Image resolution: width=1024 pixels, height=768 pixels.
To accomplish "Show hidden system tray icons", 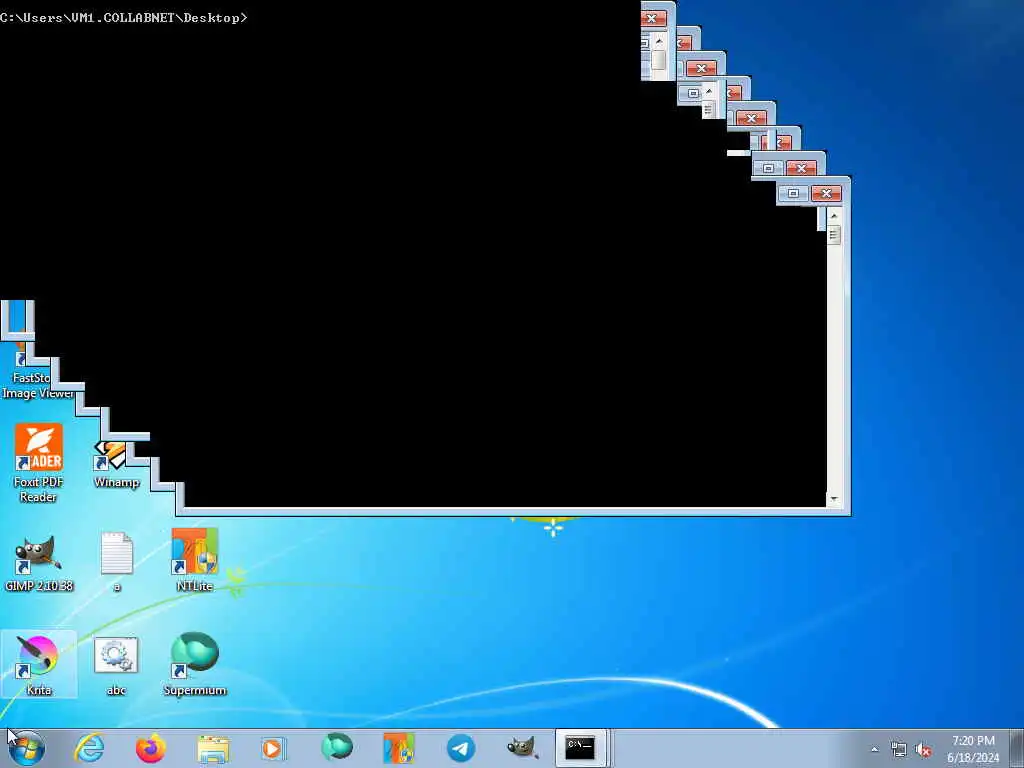I will (x=874, y=749).
